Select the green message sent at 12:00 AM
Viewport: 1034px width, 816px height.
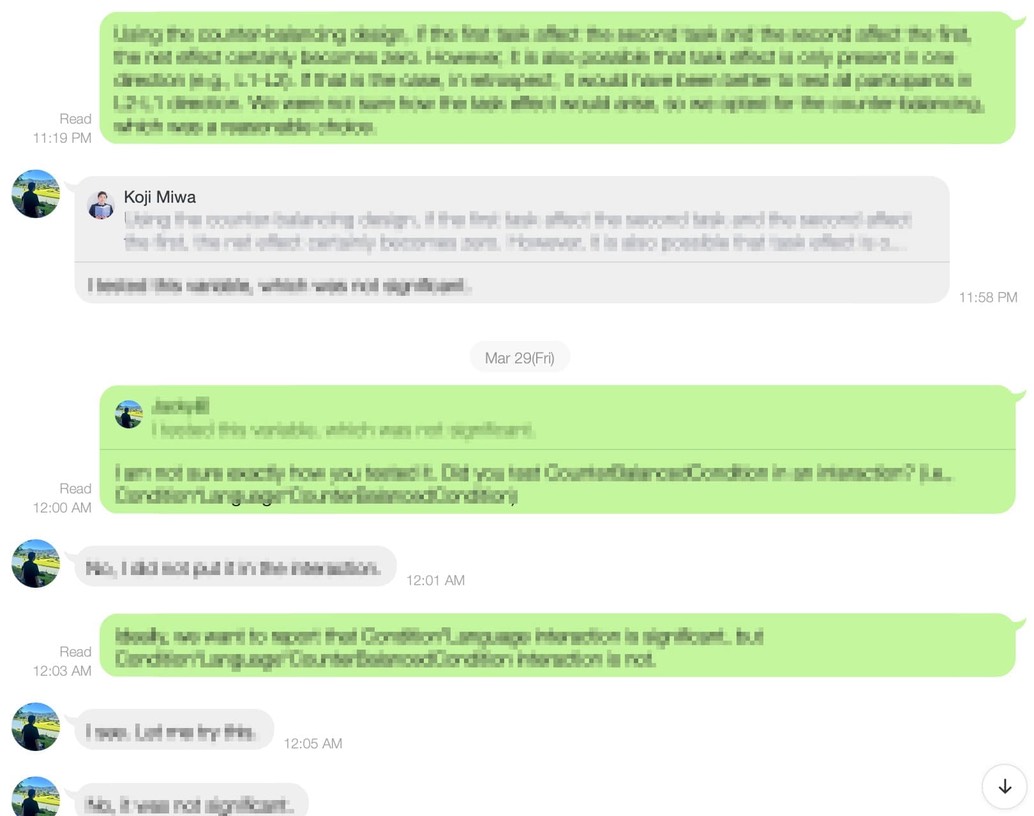[557, 449]
